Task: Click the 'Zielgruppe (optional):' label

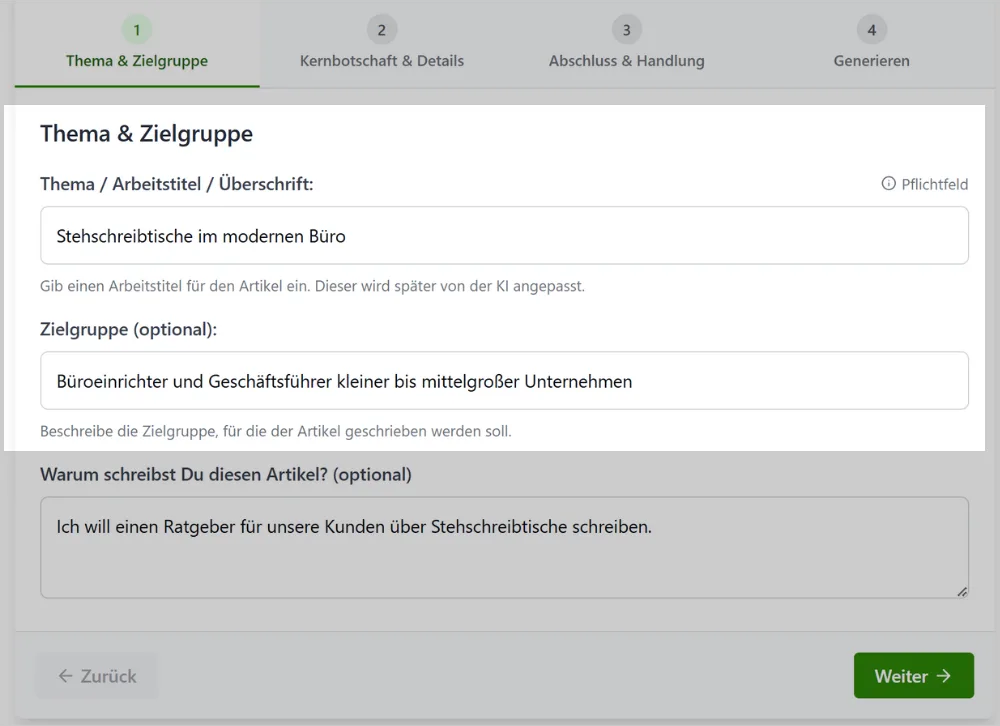Action: coord(128,329)
